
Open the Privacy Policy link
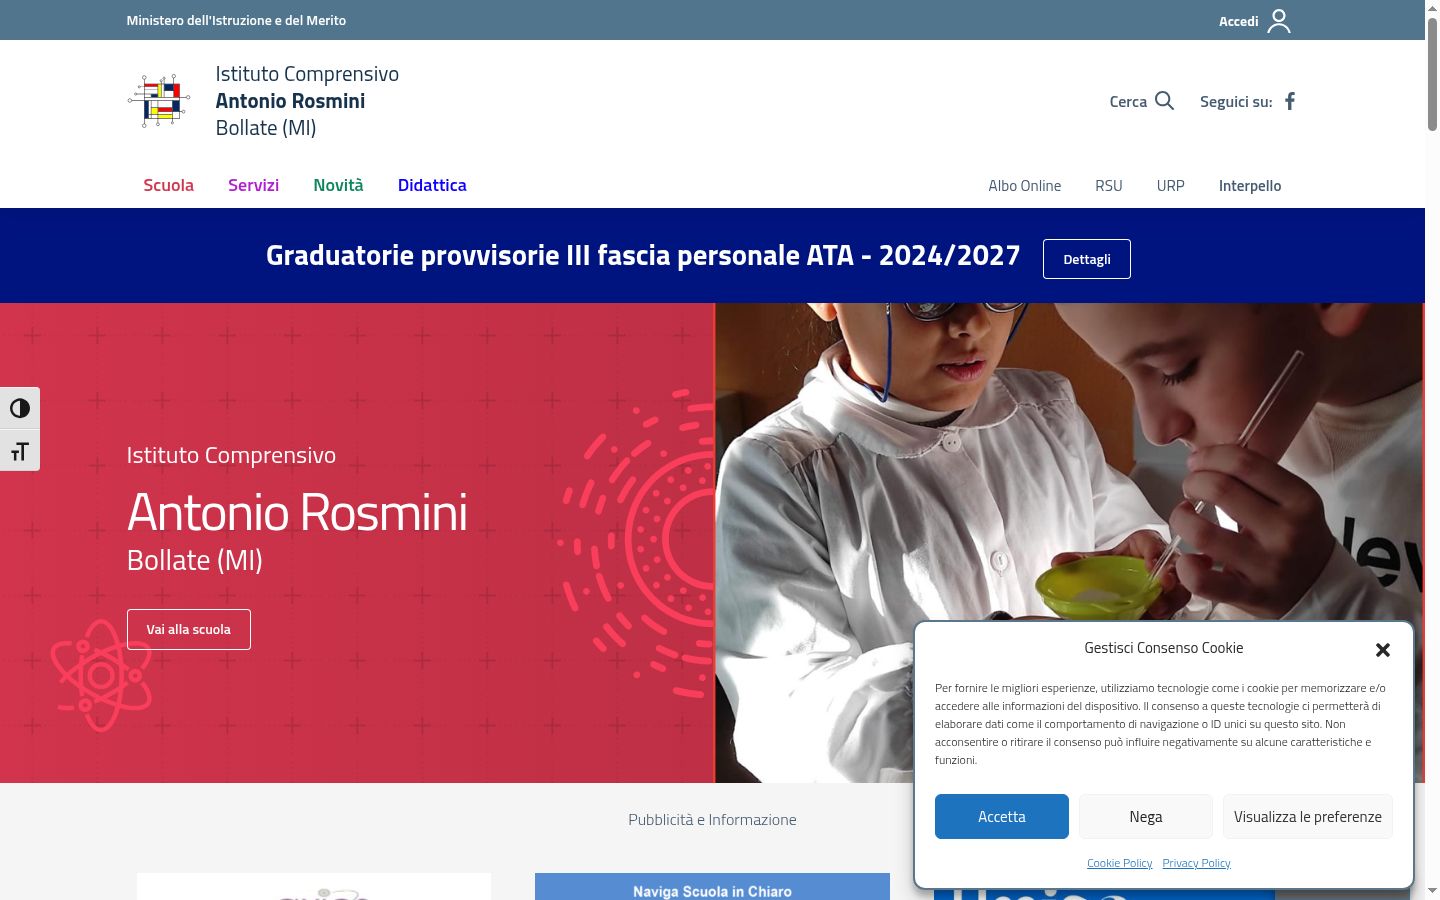coord(1196,863)
